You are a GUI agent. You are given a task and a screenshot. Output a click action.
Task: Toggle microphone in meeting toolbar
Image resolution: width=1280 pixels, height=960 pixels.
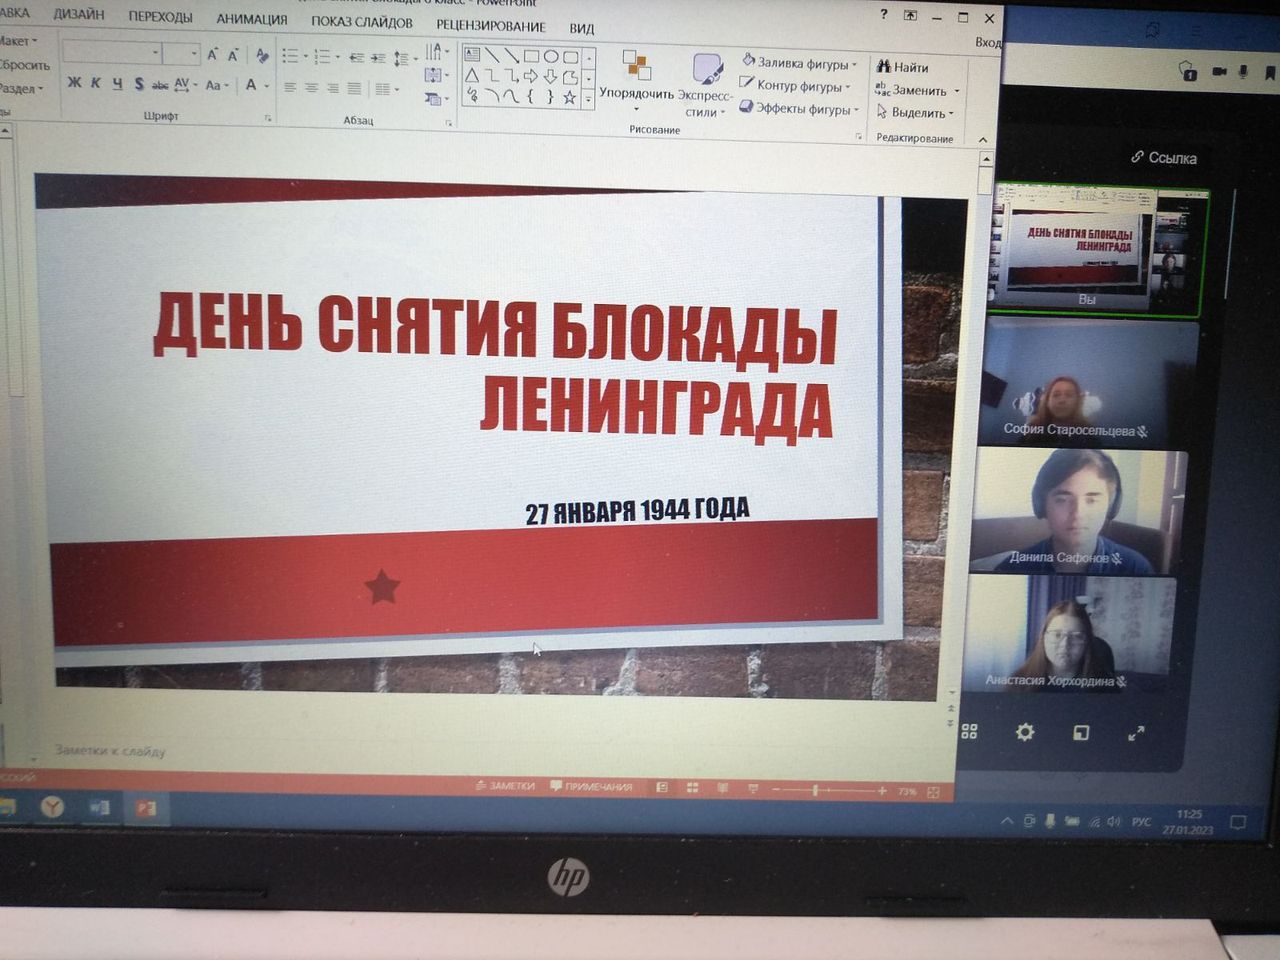coord(1244,72)
